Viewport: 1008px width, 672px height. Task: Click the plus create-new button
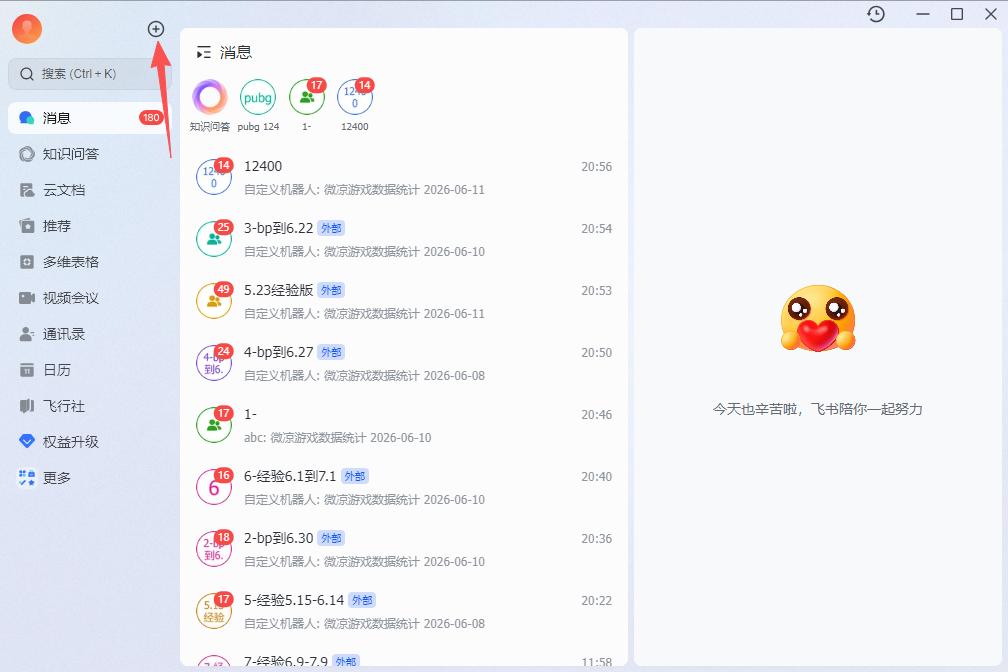(156, 29)
